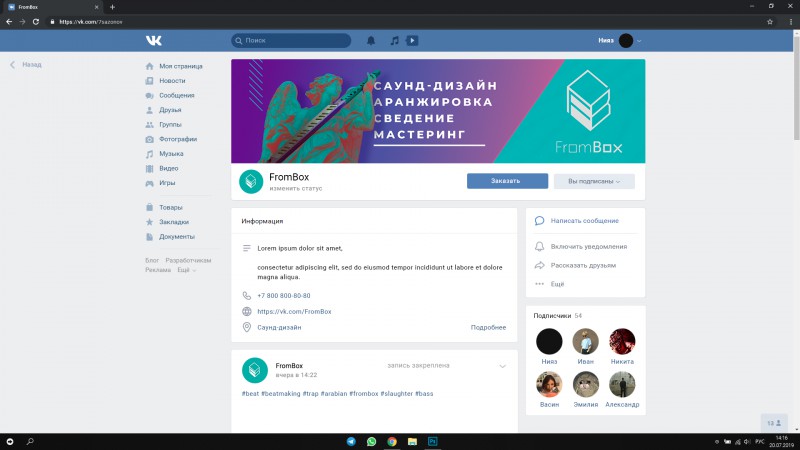
Task: Click the film icon beside Видео
Action: pos(149,168)
